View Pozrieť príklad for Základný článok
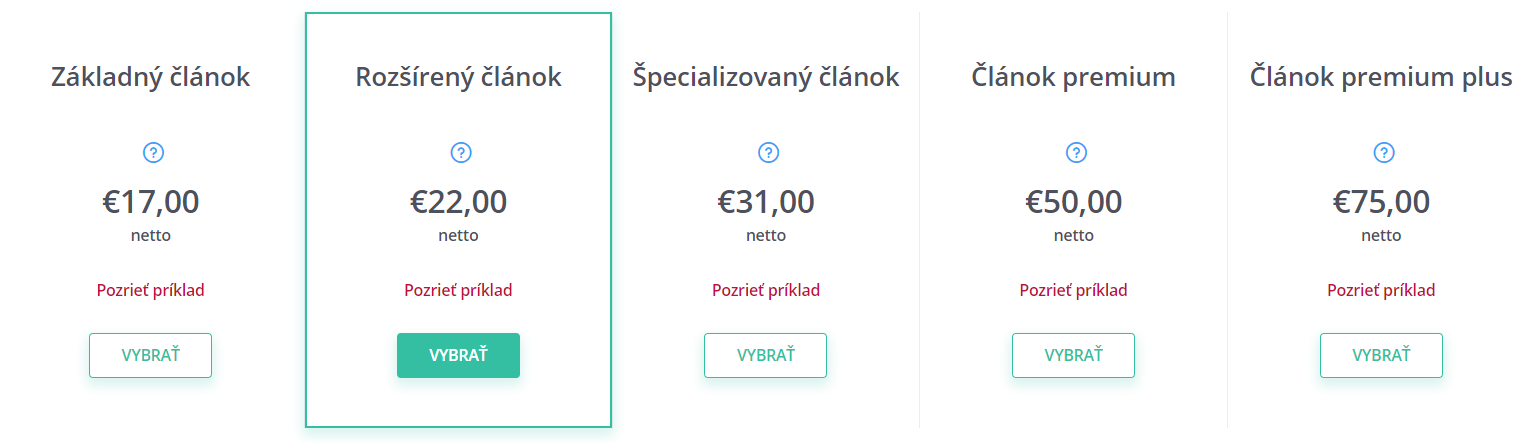Screen dimensions: 1532x443 coord(151,290)
